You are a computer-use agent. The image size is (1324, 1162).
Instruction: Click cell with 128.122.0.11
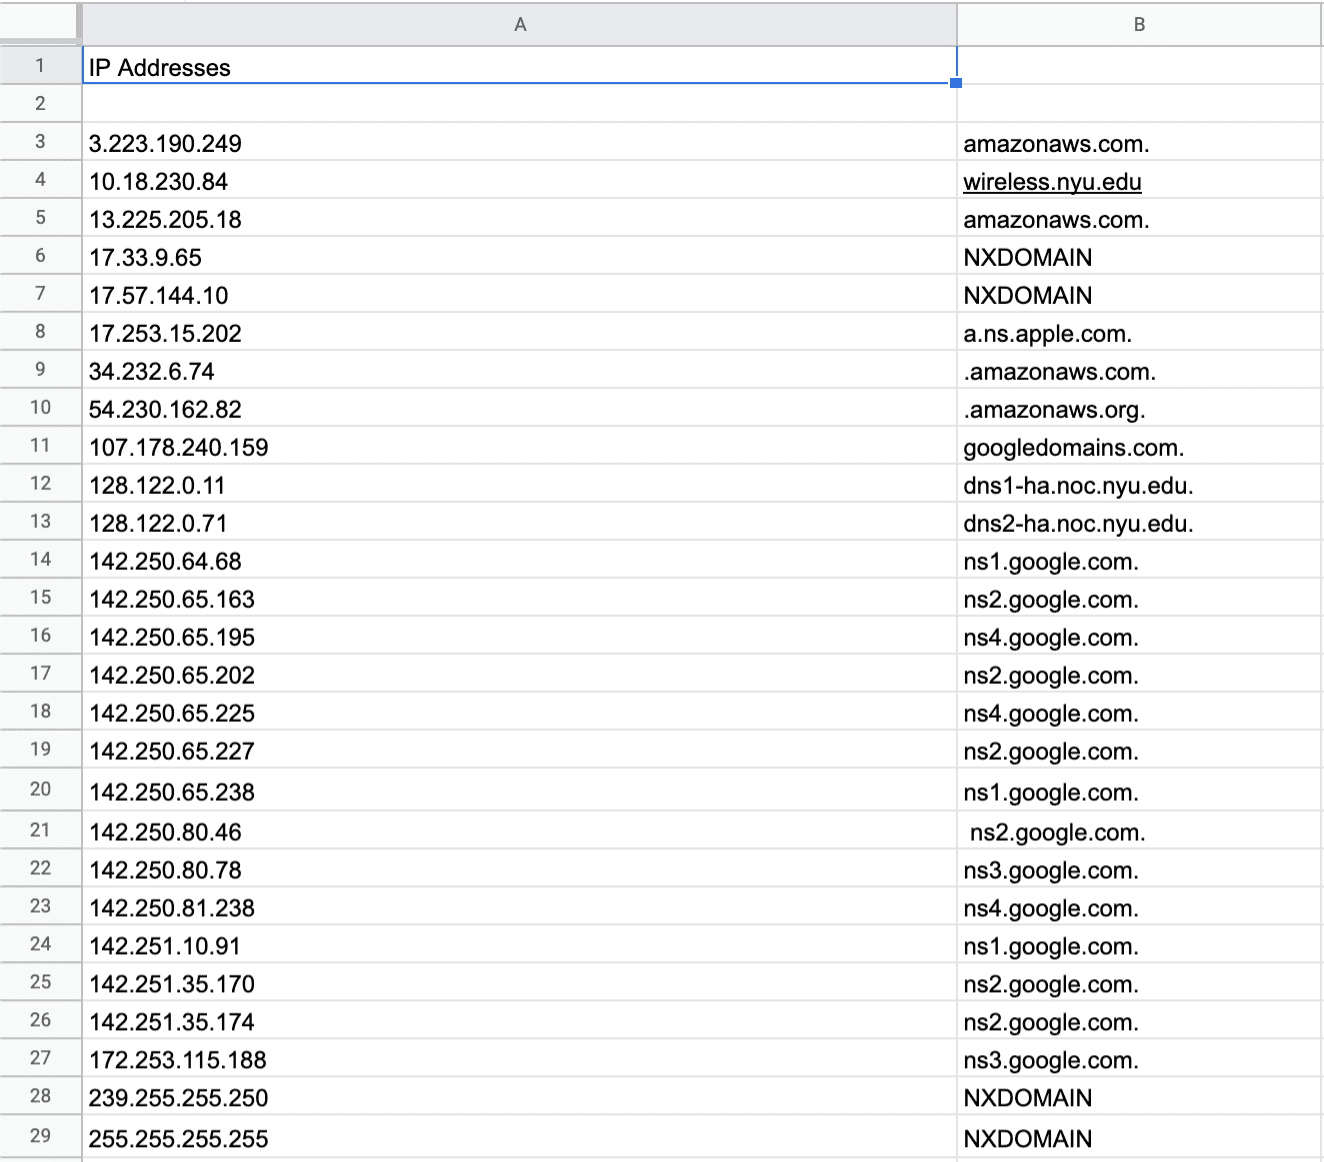point(519,485)
